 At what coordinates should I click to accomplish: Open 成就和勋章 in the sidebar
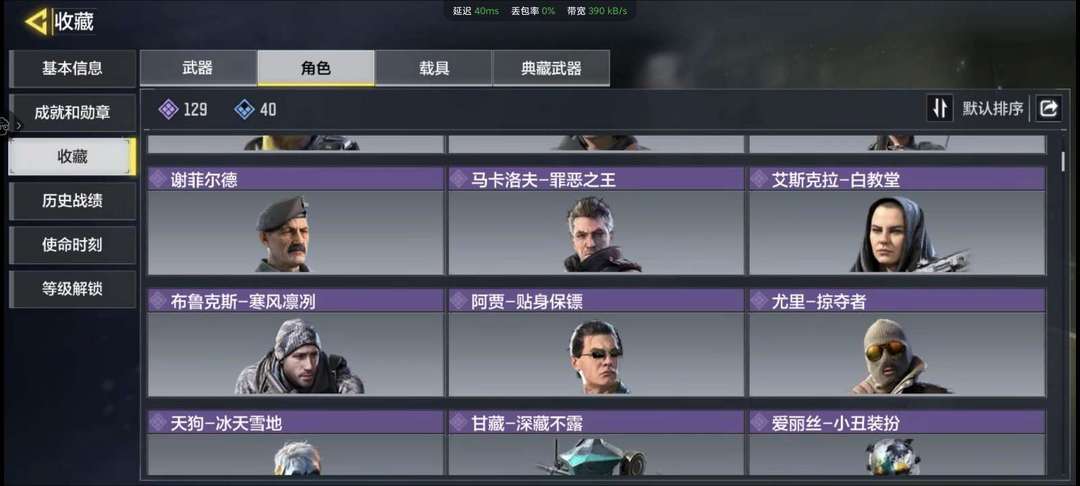coord(72,113)
